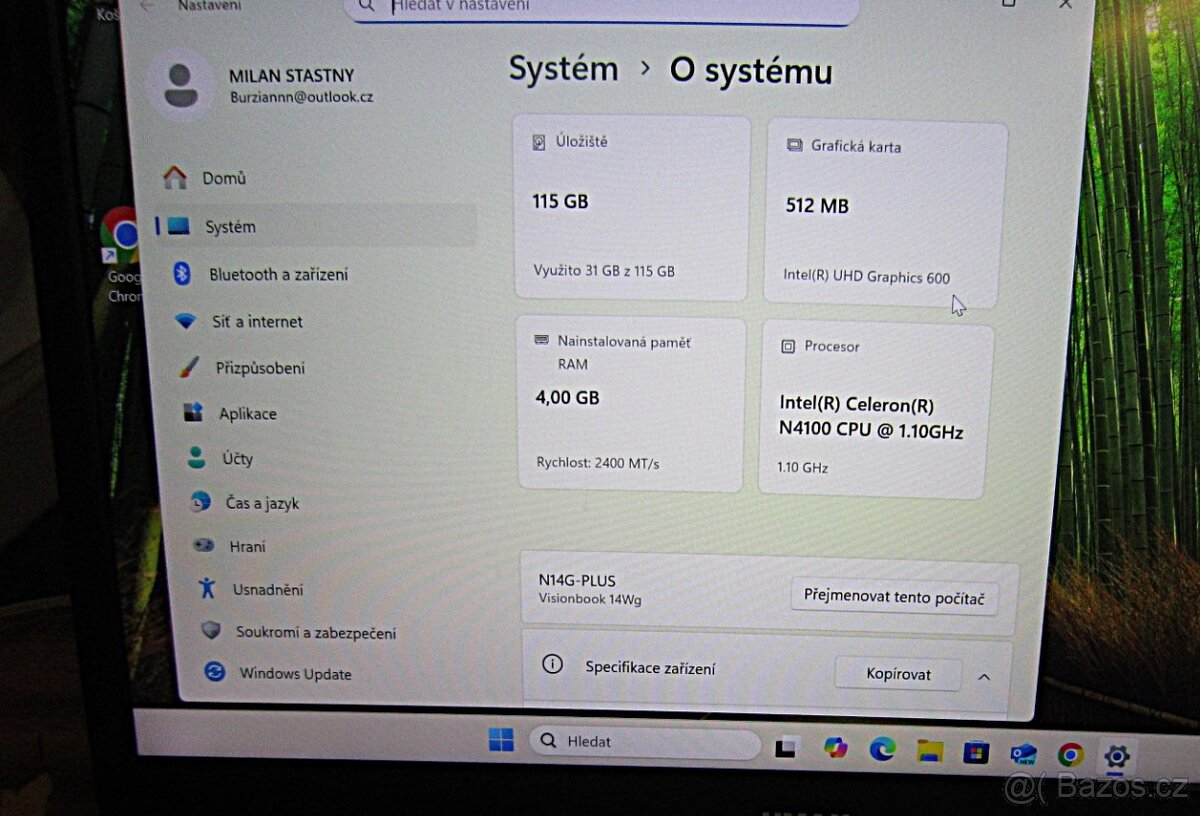Image resolution: width=1200 pixels, height=816 pixels.
Task: Click the Milan Stastny profile avatar
Action: (x=181, y=84)
